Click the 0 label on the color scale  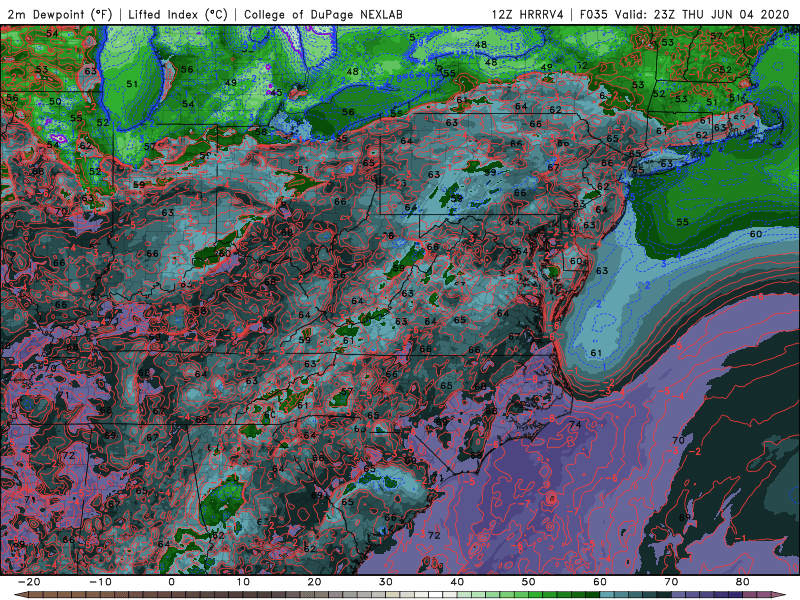point(171,582)
